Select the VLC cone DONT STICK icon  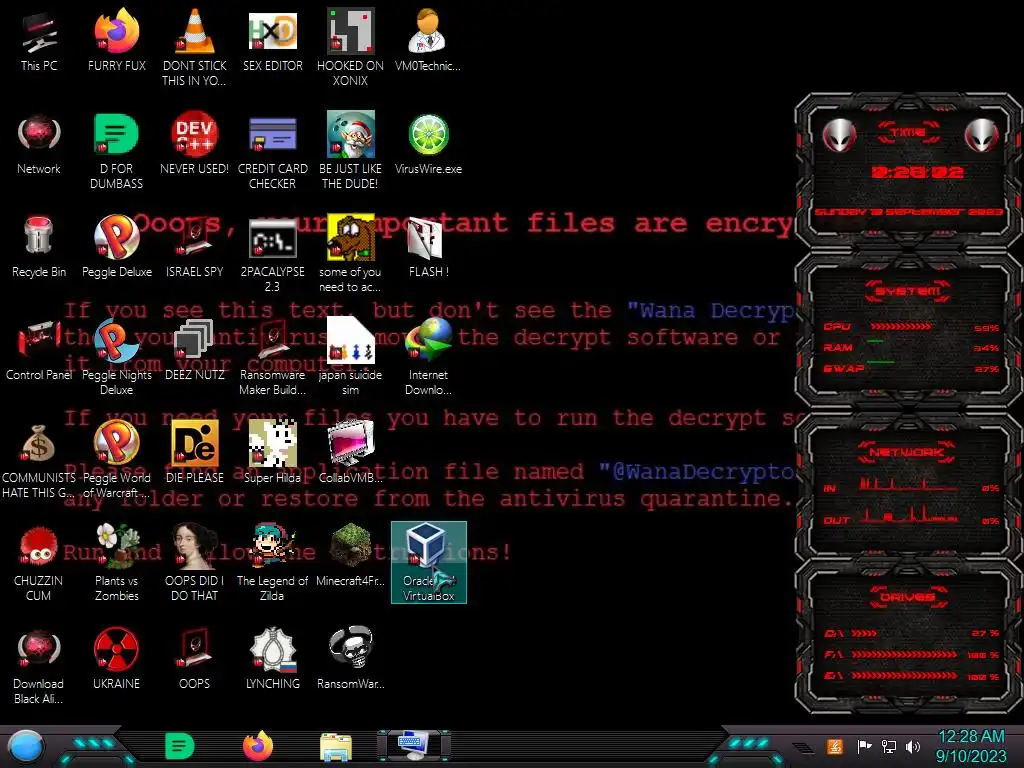point(194,47)
